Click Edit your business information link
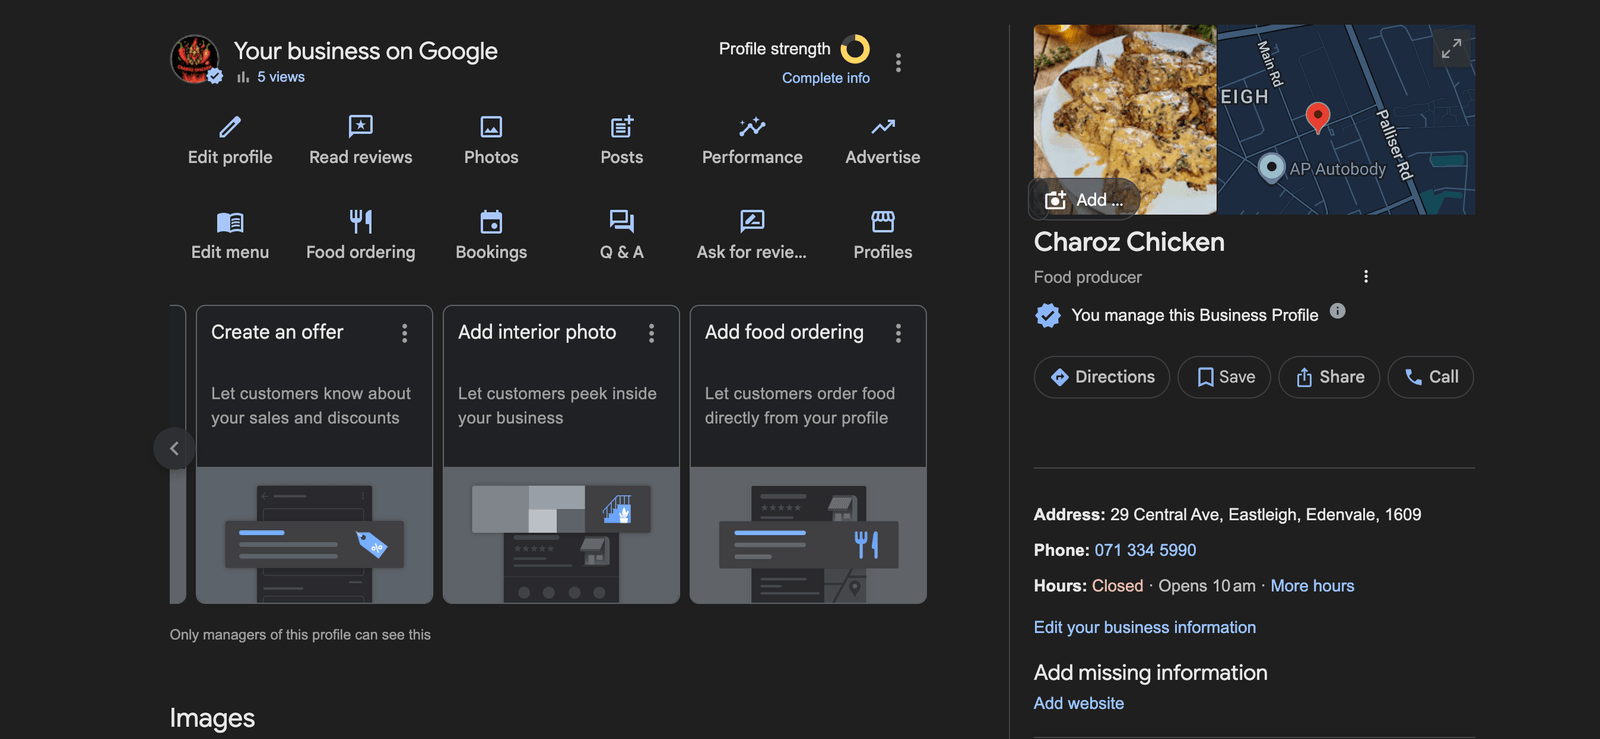This screenshot has width=1600, height=739. 1145,627
